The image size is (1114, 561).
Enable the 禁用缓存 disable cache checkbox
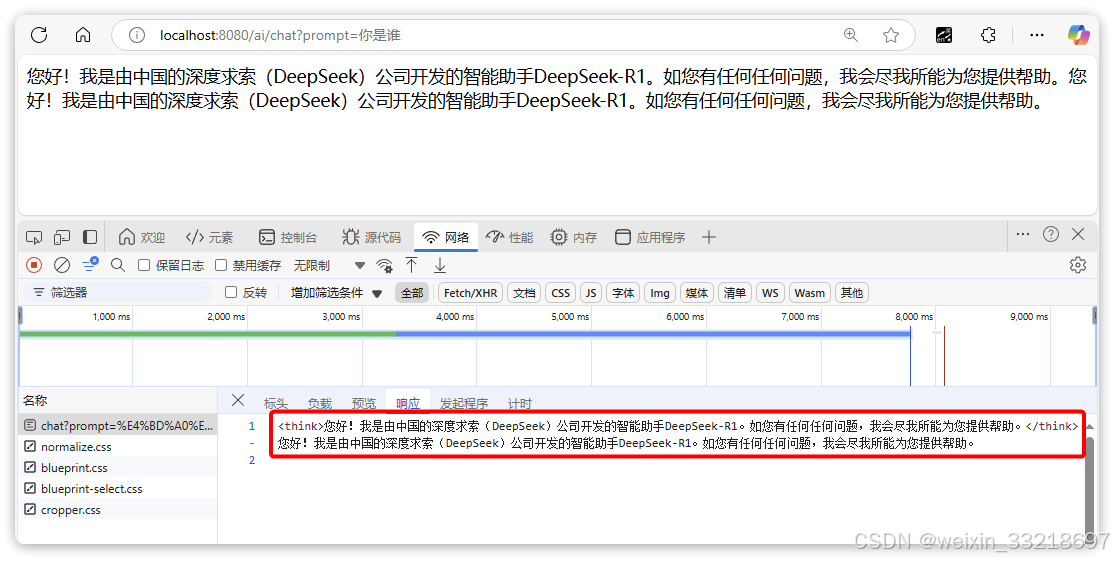221,265
